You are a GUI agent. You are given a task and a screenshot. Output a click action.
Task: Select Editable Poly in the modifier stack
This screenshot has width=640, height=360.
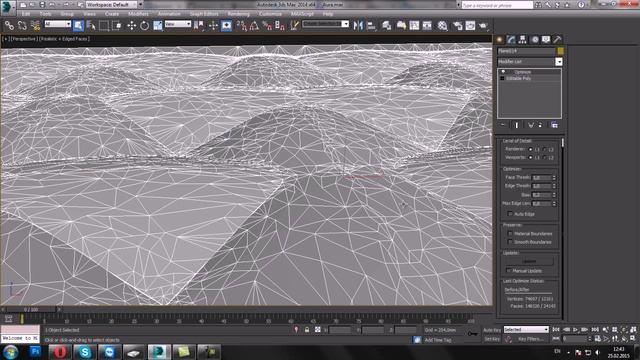(x=519, y=78)
